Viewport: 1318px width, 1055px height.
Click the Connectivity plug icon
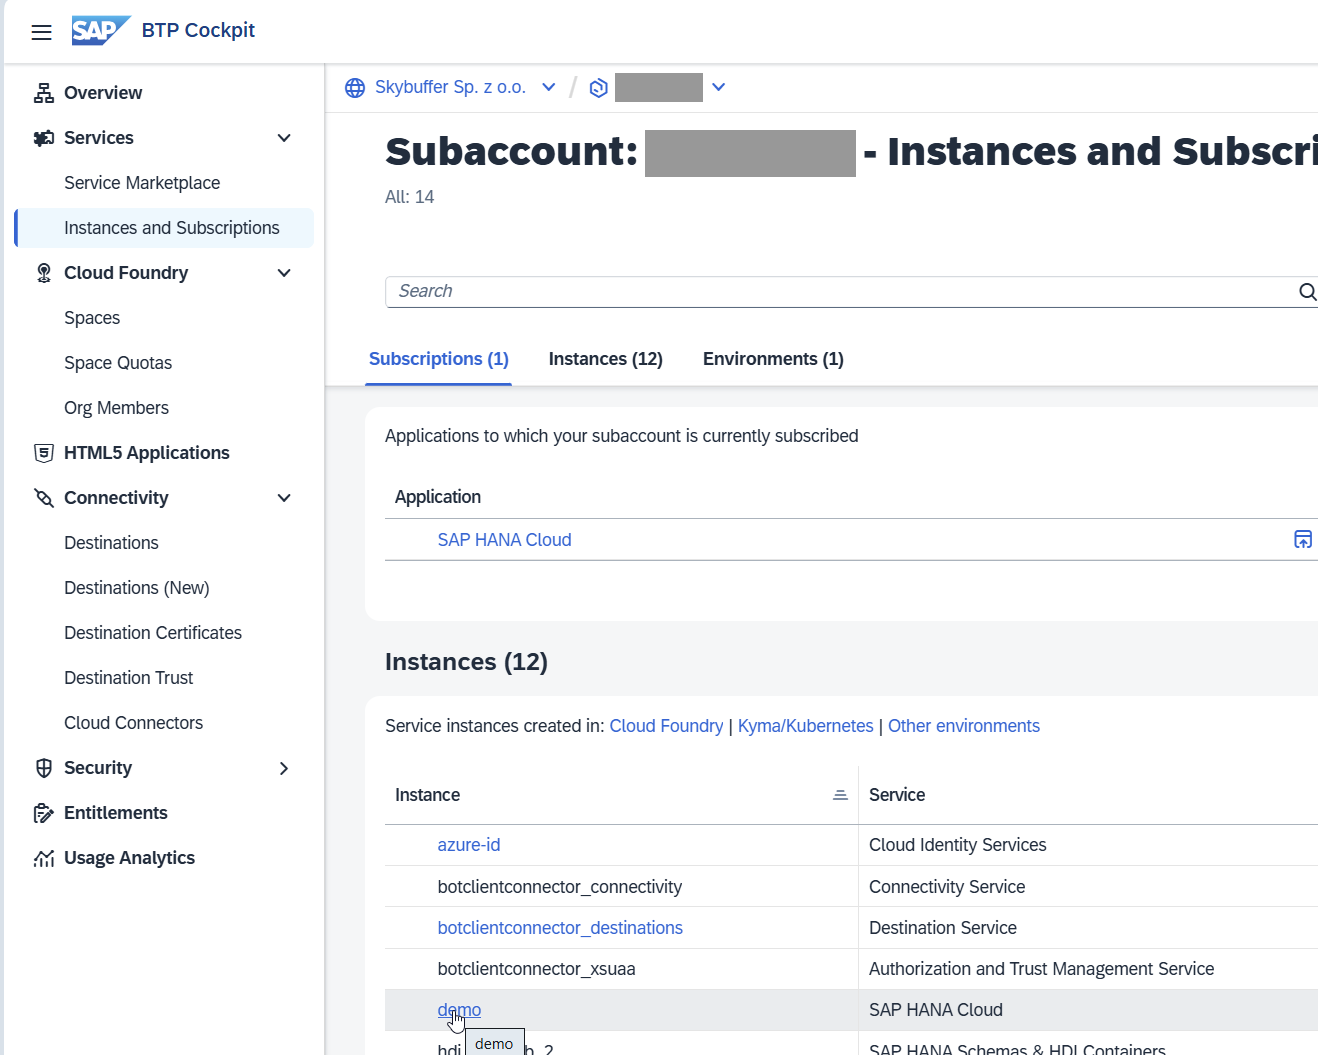click(44, 498)
